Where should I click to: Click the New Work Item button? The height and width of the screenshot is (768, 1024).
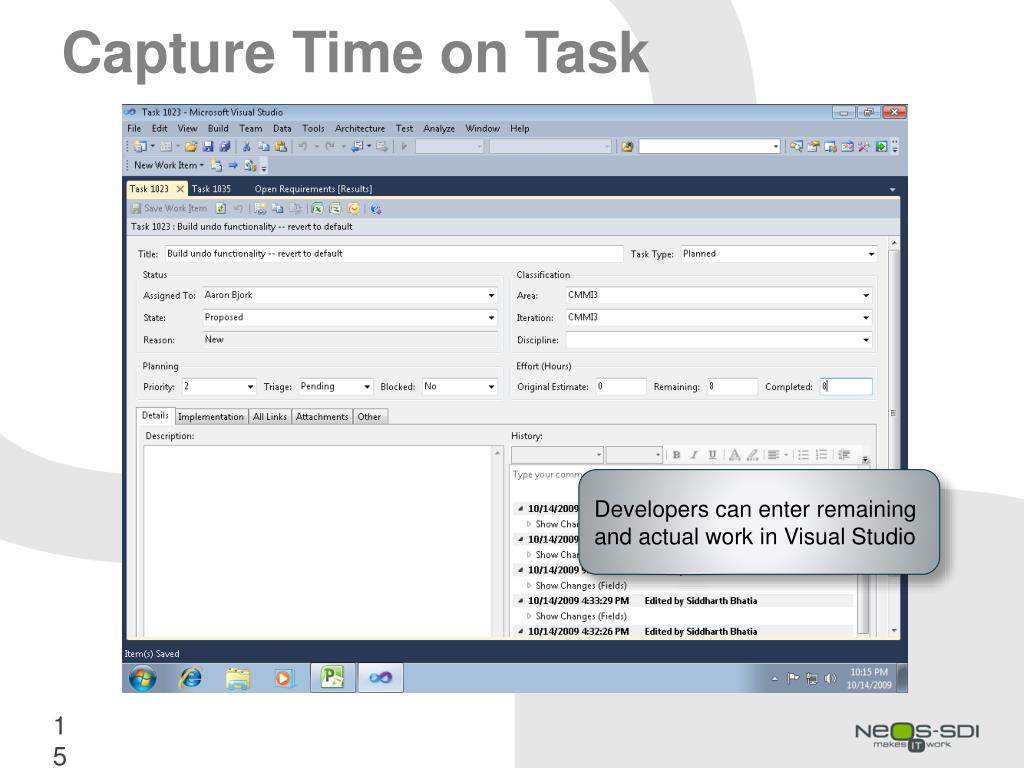(x=168, y=165)
